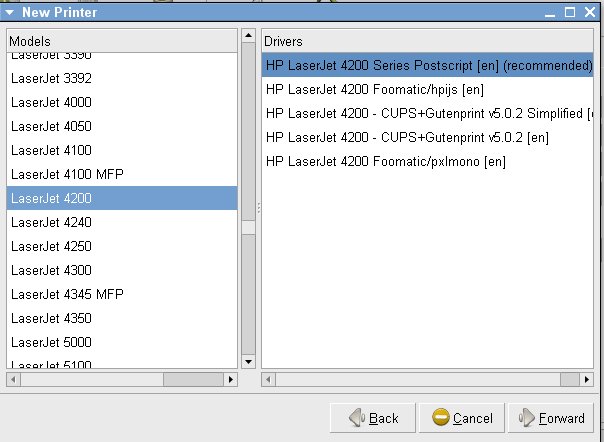Image resolution: width=604 pixels, height=442 pixels.
Task: Click Models vertical scrollbar thumb
Action: [248, 227]
